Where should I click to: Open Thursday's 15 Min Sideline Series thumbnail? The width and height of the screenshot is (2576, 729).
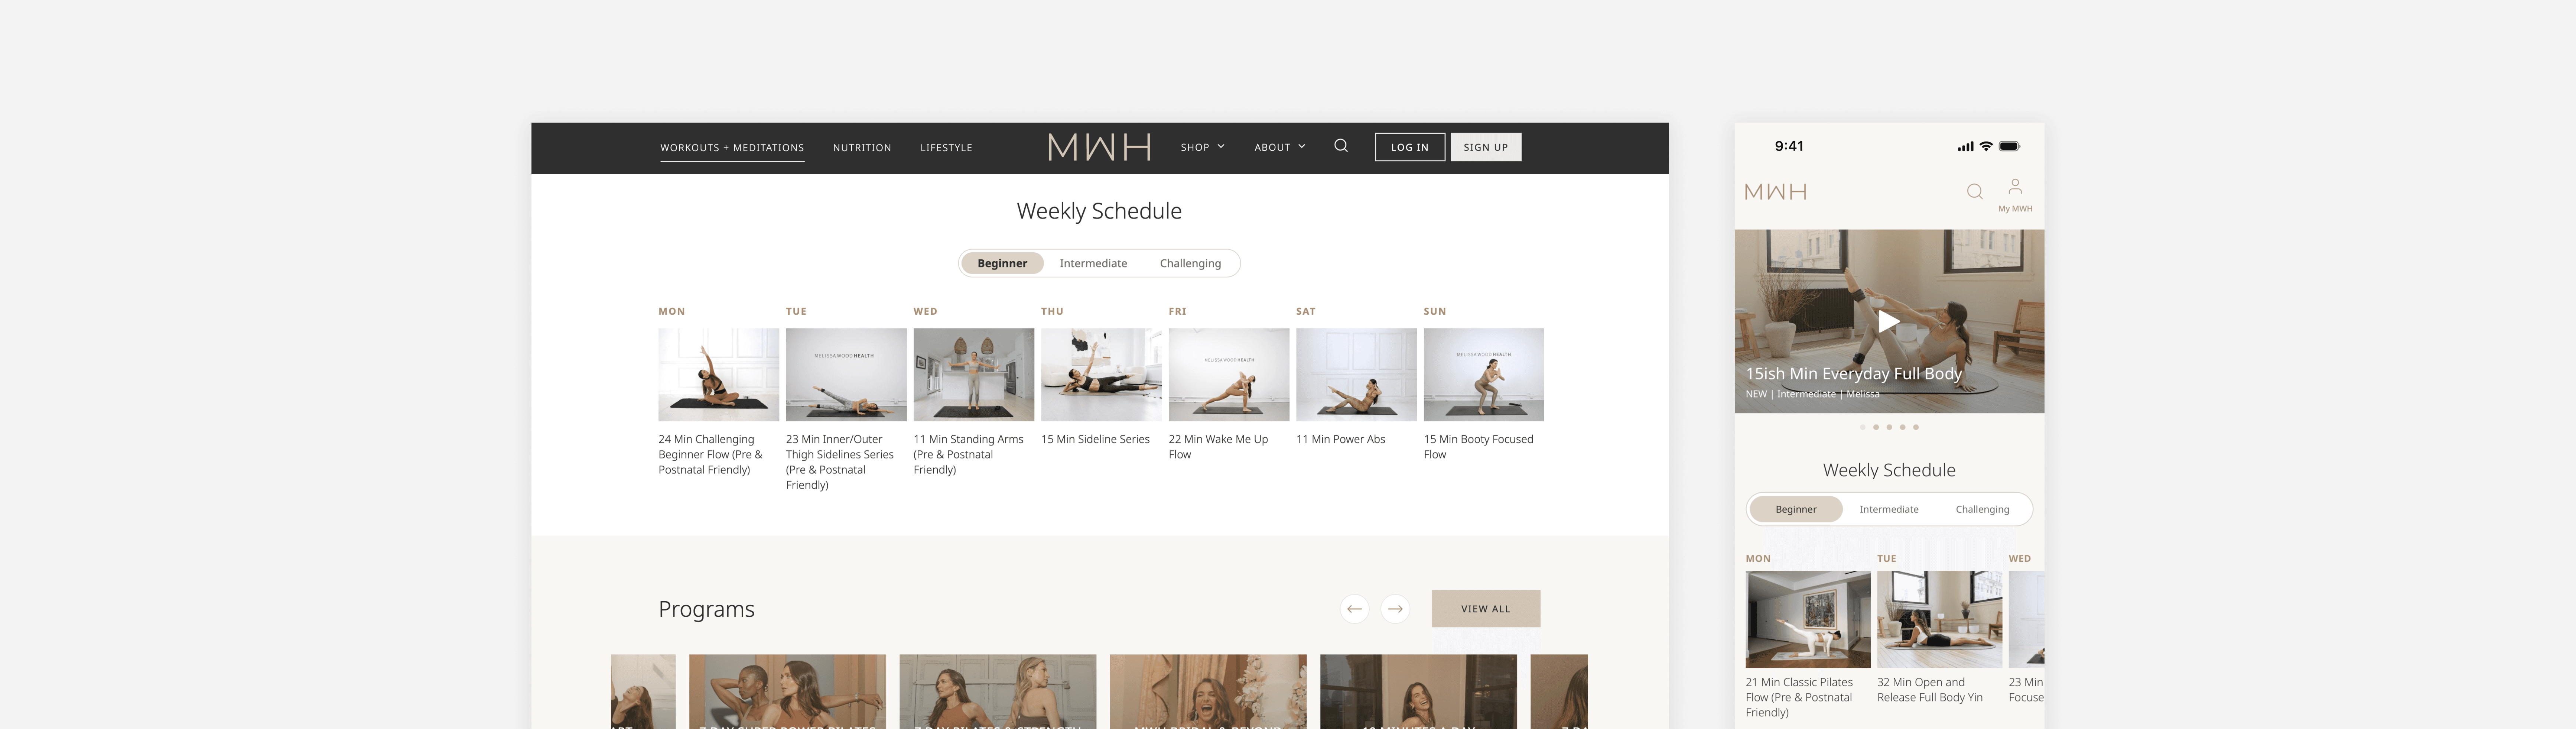pos(1101,375)
